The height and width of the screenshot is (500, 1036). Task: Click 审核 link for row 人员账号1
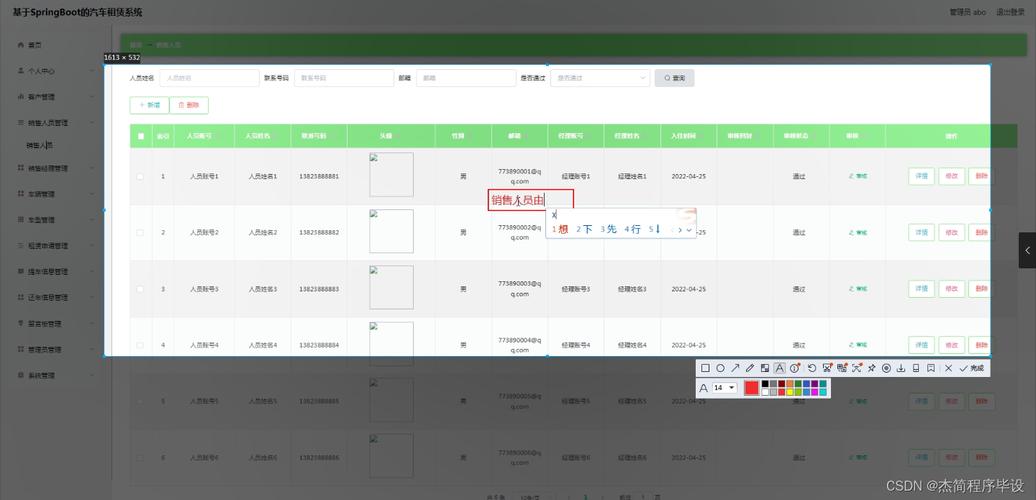click(858, 176)
